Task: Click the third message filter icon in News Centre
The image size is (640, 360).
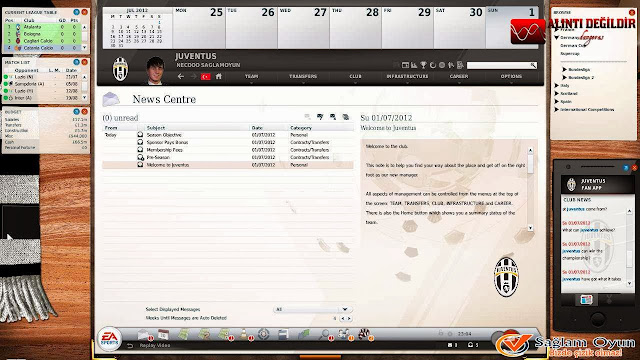Action: click(x=333, y=117)
